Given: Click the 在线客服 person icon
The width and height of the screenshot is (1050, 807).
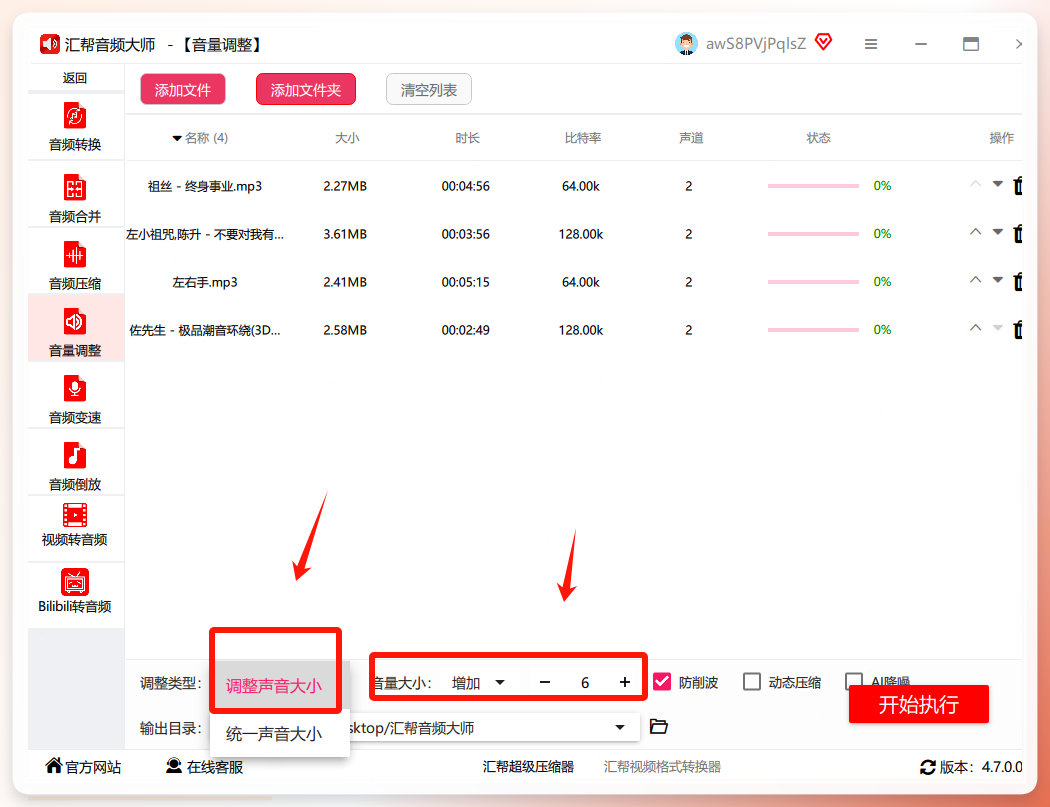Looking at the screenshot, I should pos(174,765).
